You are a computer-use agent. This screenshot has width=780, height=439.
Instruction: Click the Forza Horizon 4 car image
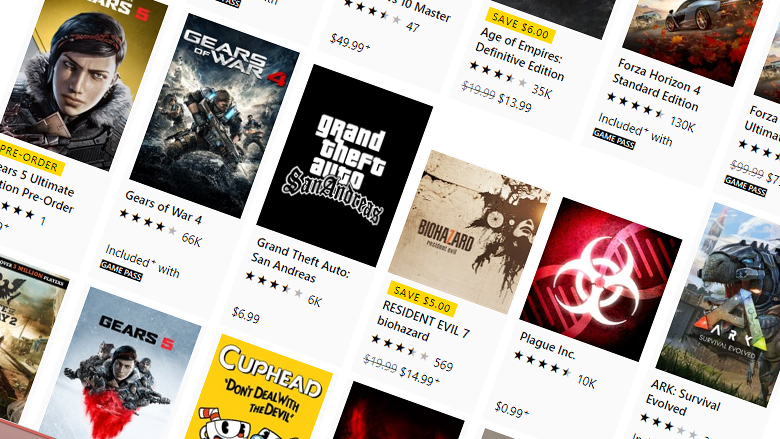click(692, 35)
